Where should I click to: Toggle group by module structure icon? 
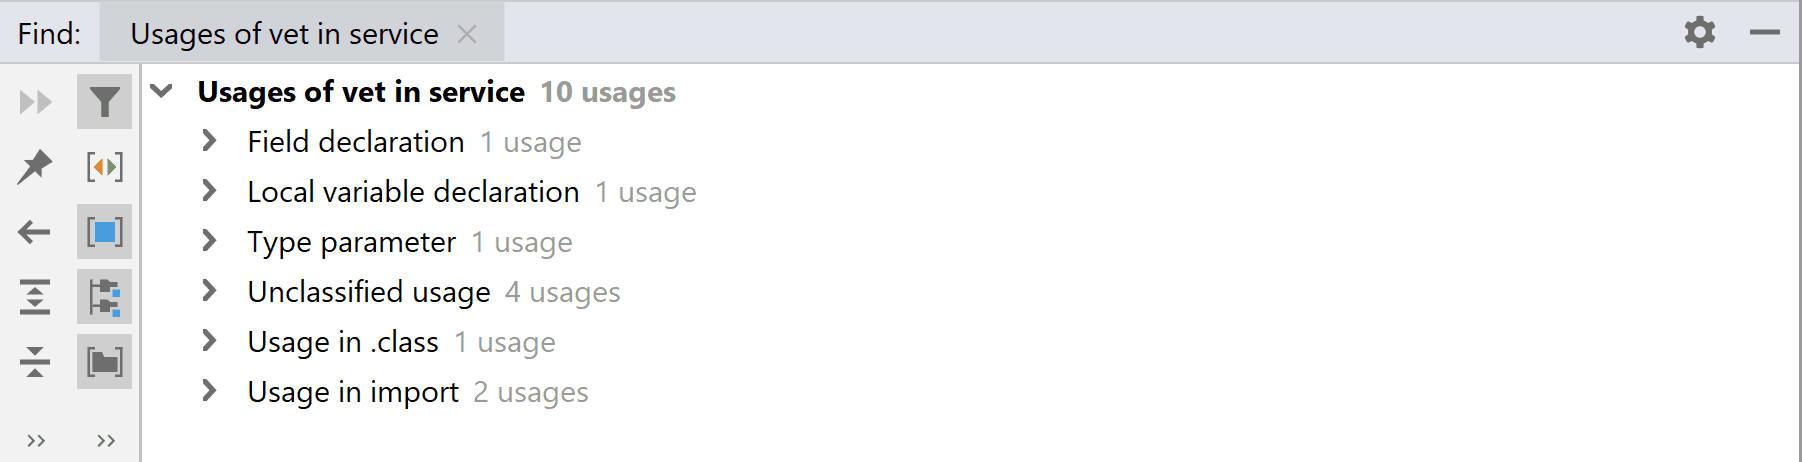[x=104, y=297]
